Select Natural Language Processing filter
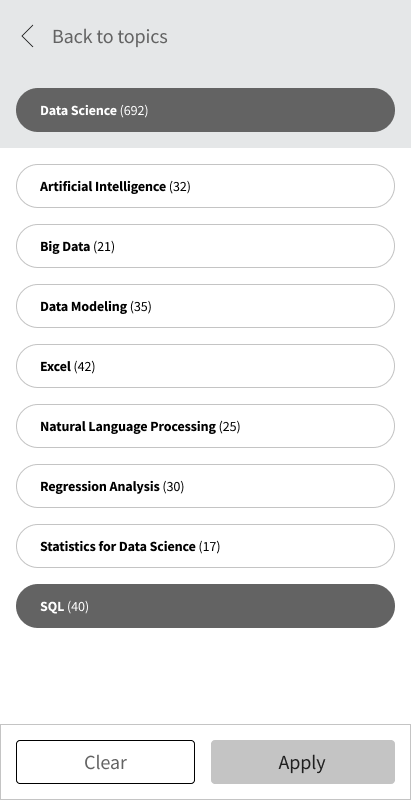 [x=206, y=426]
